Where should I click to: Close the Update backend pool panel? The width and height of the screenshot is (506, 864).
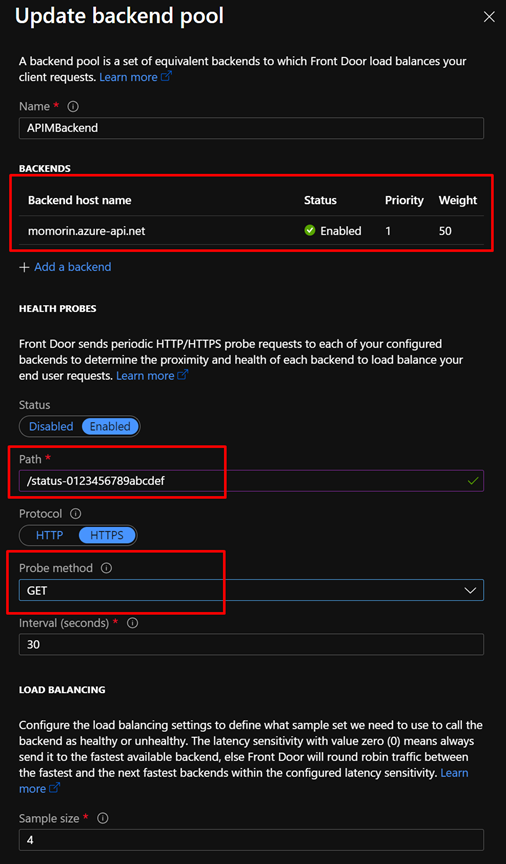[x=488, y=17]
